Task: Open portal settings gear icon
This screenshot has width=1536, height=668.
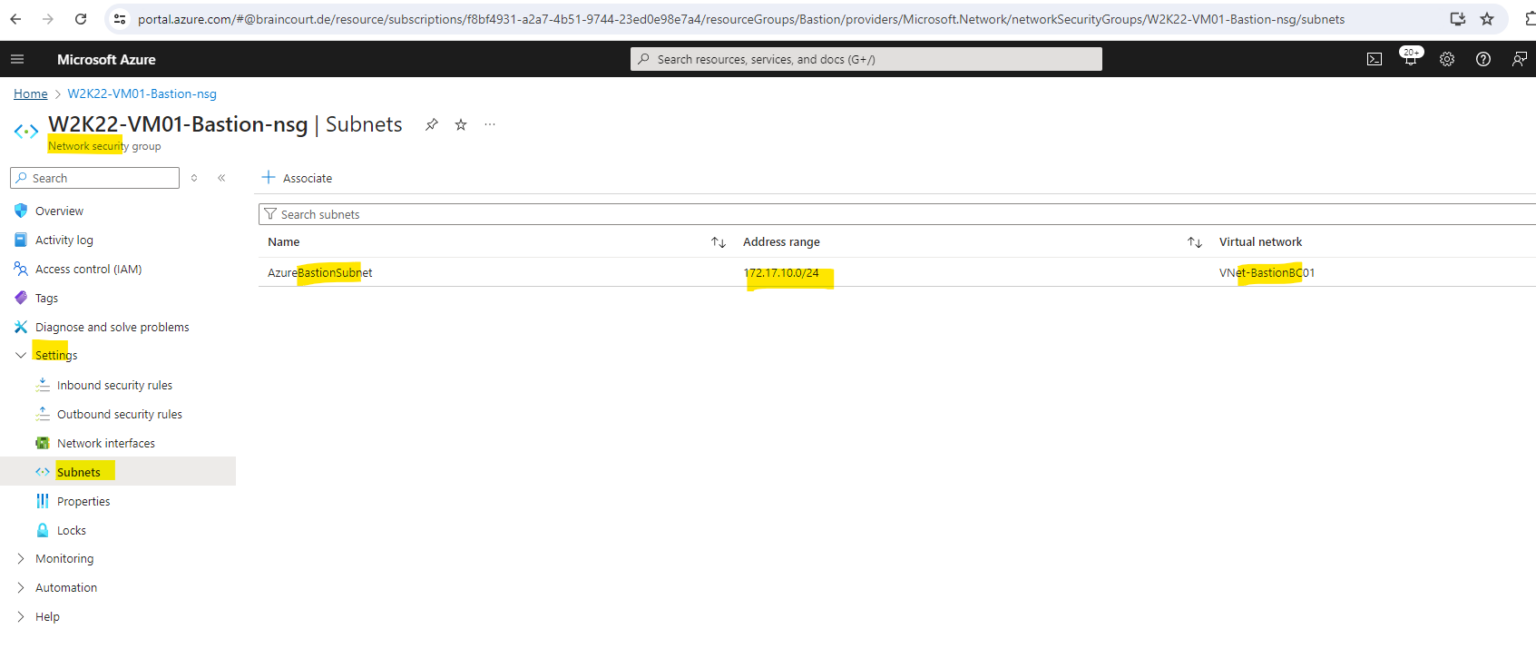Action: (x=1447, y=59)
